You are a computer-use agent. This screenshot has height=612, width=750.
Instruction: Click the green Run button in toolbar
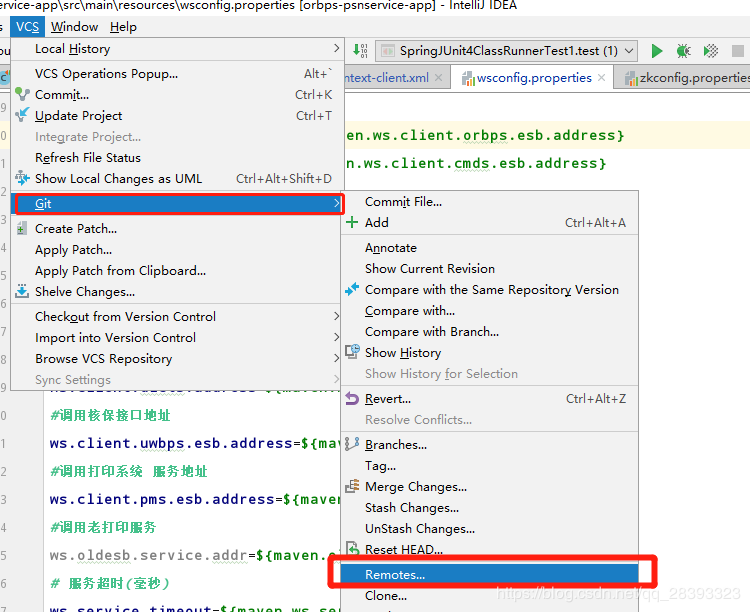click(x=657, y=51)
